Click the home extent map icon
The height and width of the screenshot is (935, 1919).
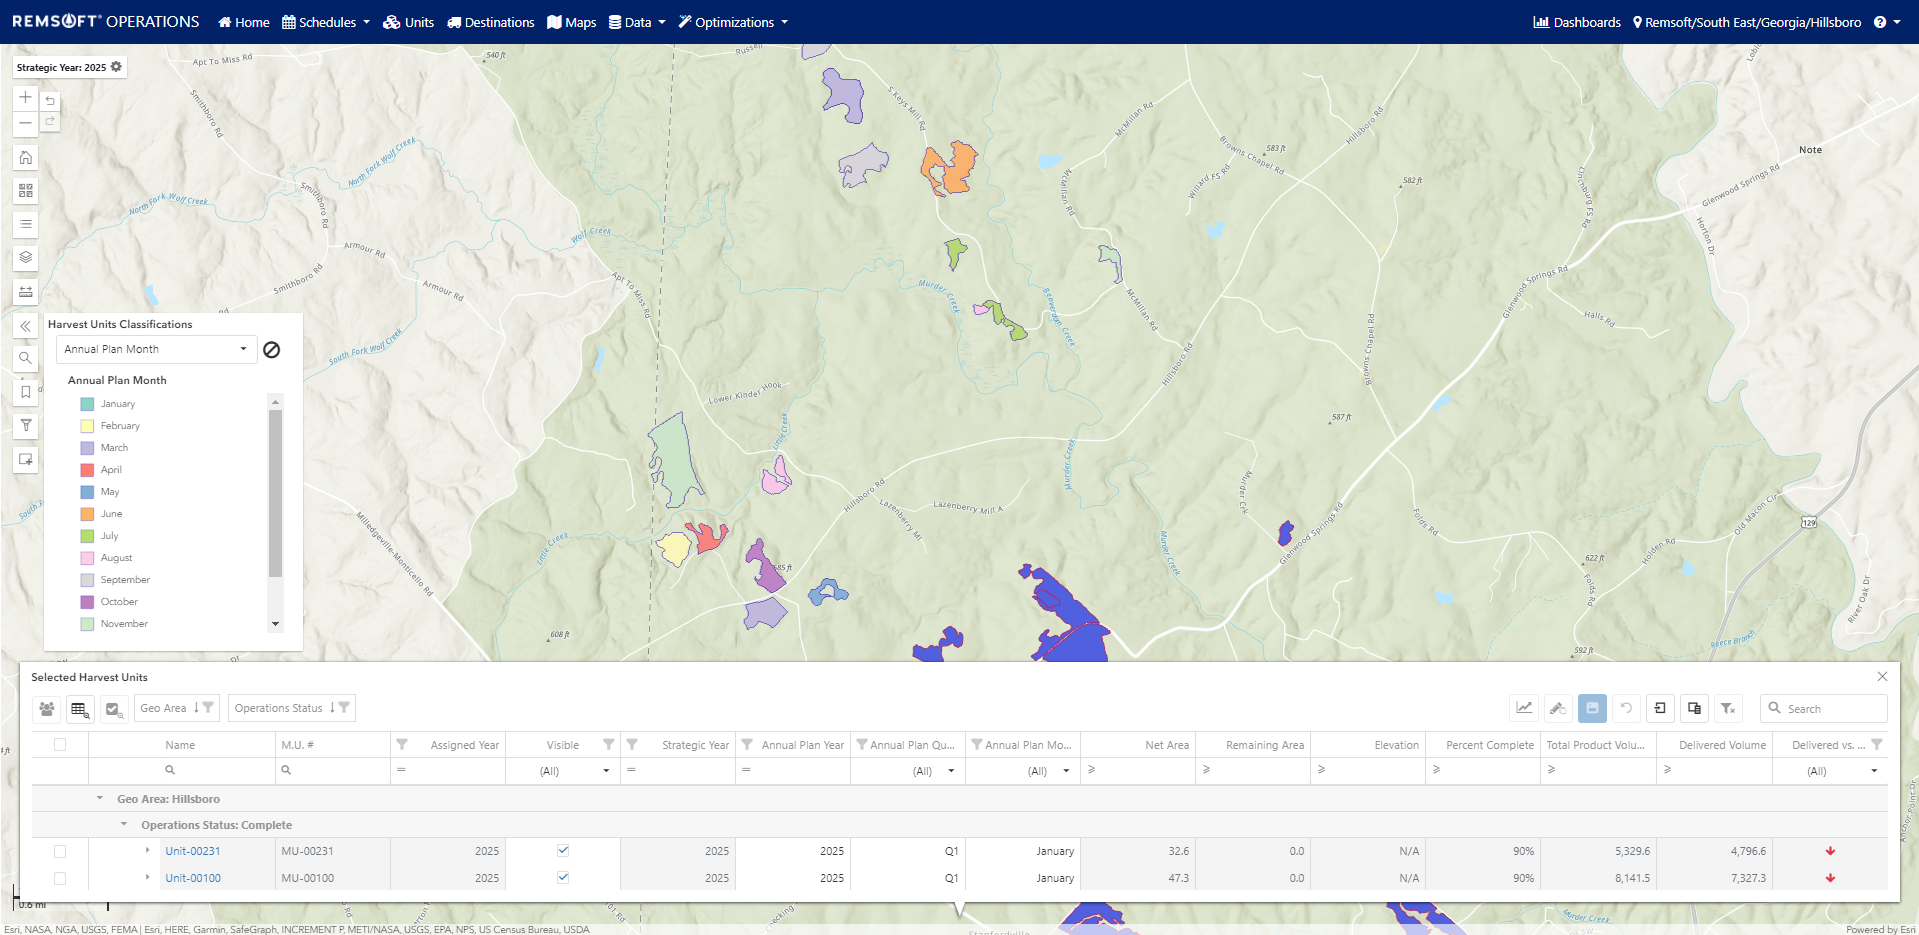pyautogui.click(x=25, y=157)
